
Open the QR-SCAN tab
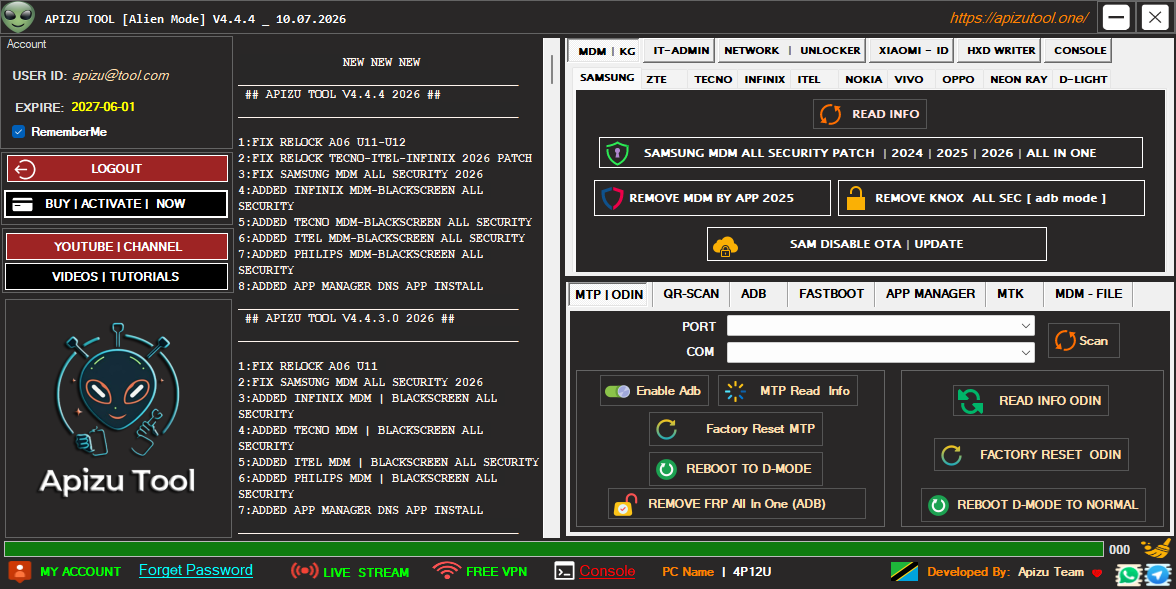691,294
